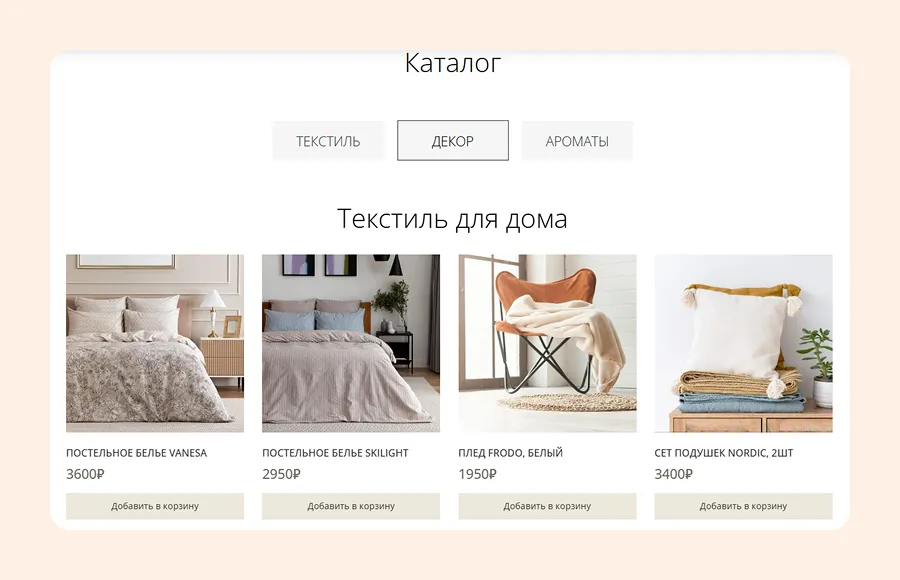Screen dimensions: 900x580
Task: Open the Skilight bedding product photo
Action: 351,343
